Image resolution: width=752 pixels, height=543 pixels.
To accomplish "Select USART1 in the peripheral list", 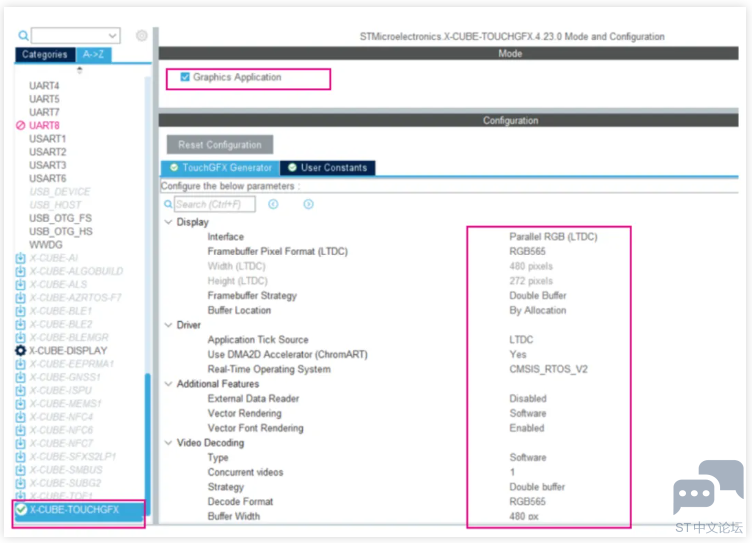I will [47, 139].
